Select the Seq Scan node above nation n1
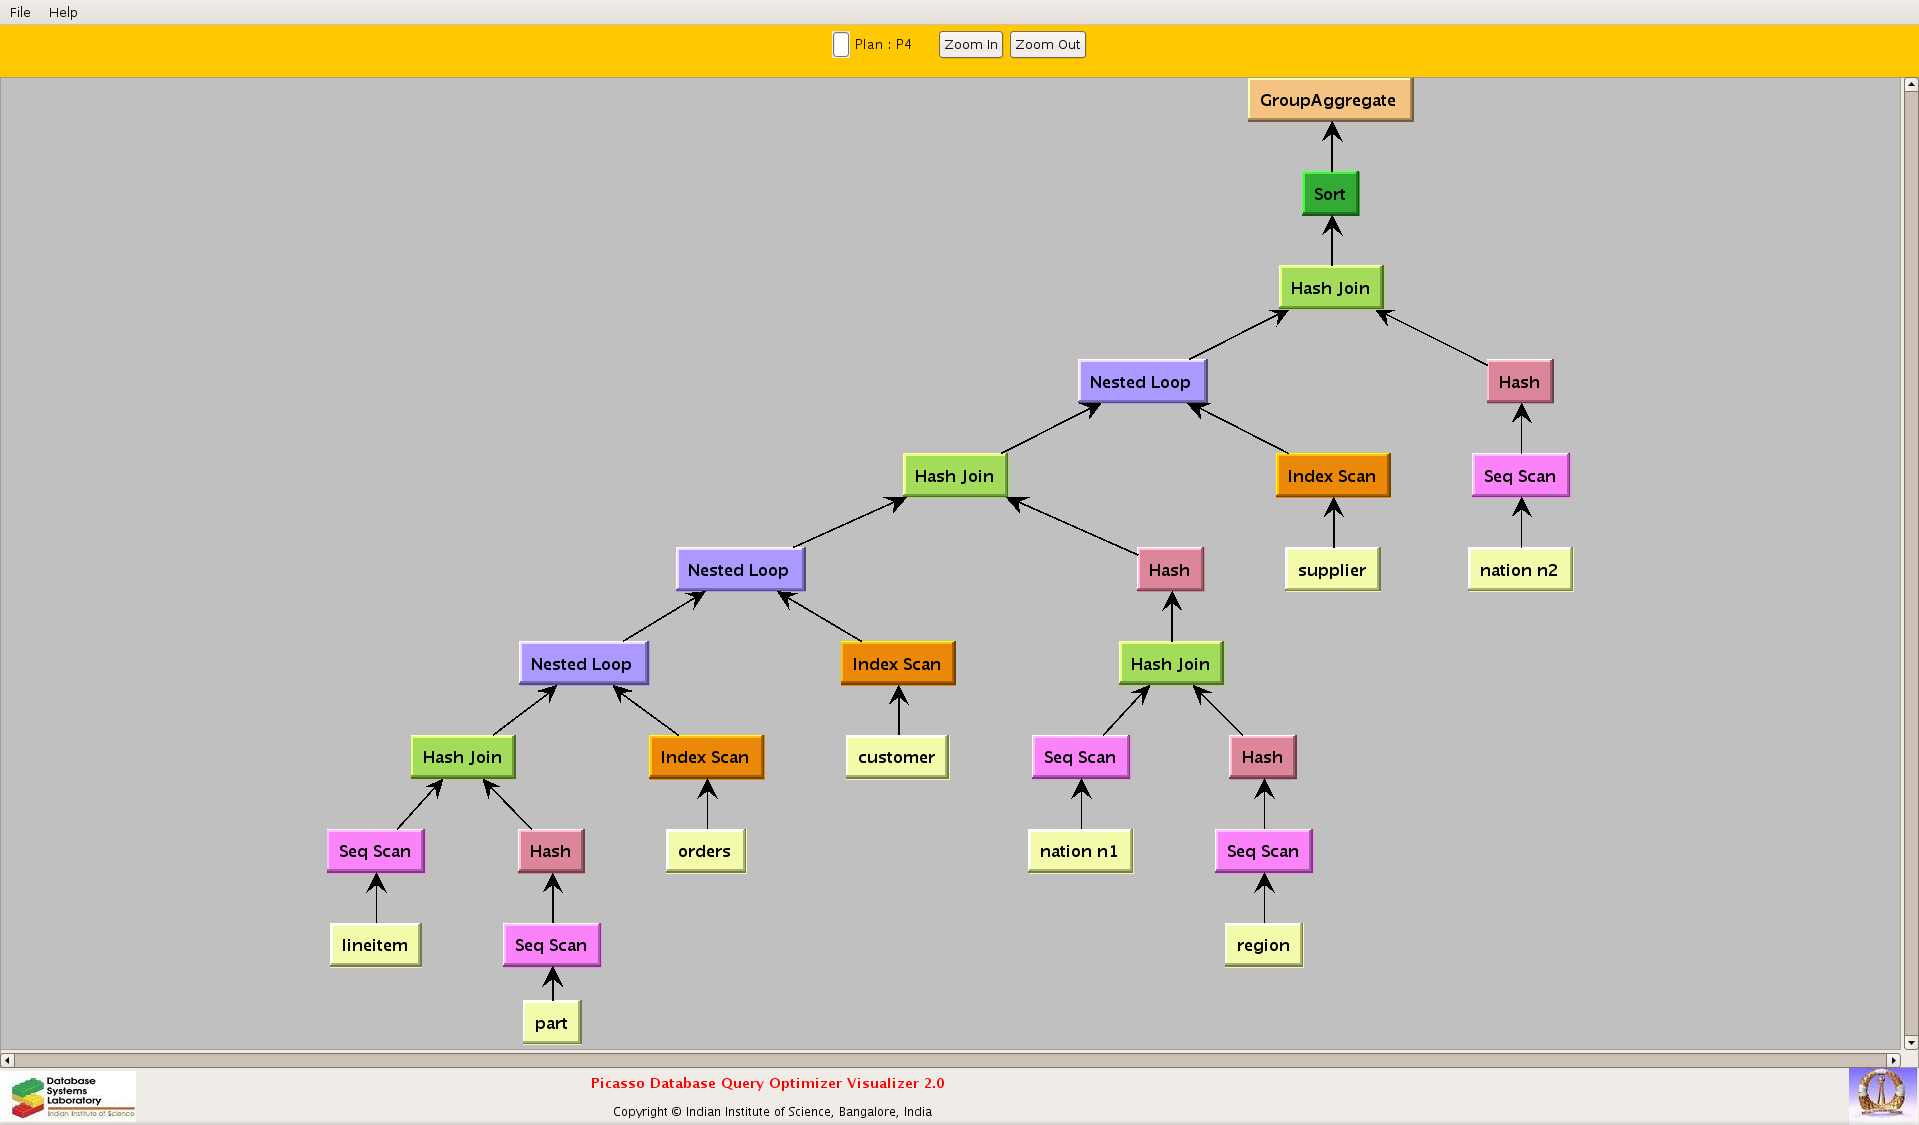1919x1125 pixels. tap(1080, 757)
